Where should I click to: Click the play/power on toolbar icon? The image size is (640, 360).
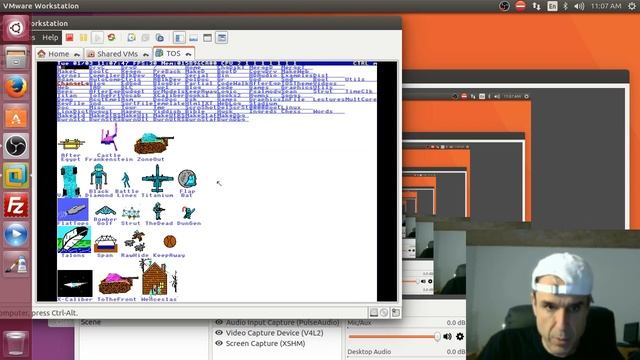pyautogui.click(x=97, y=38)
